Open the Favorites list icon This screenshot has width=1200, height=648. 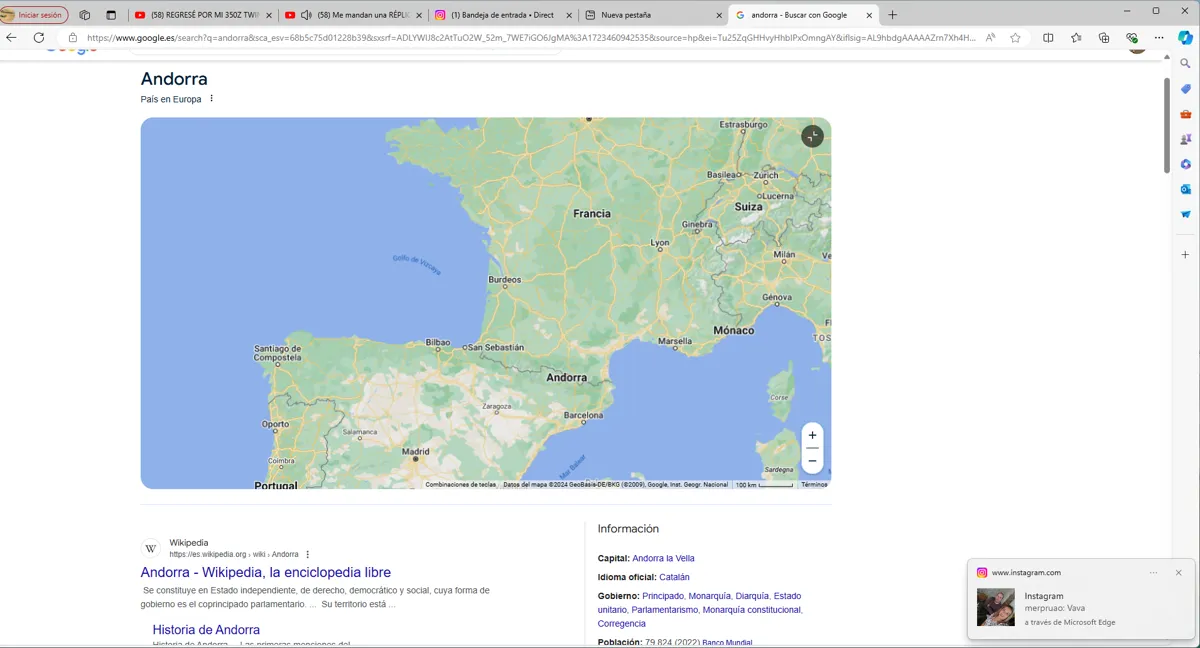tap(1076, 38)
